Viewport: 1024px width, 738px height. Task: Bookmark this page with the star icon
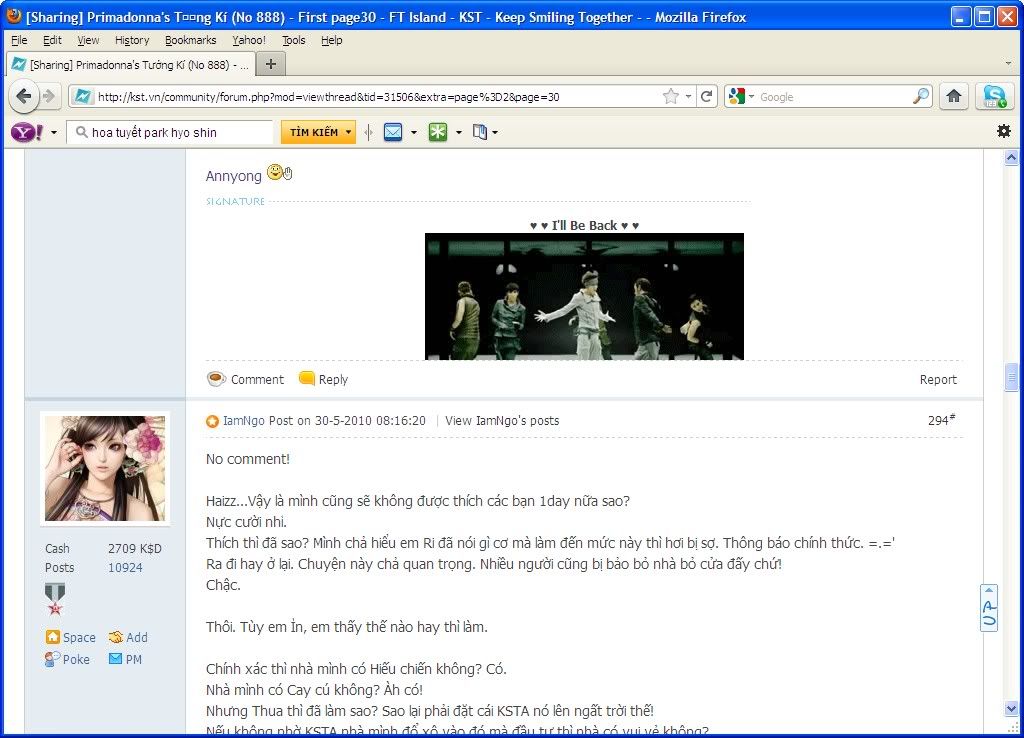(671, 97)
